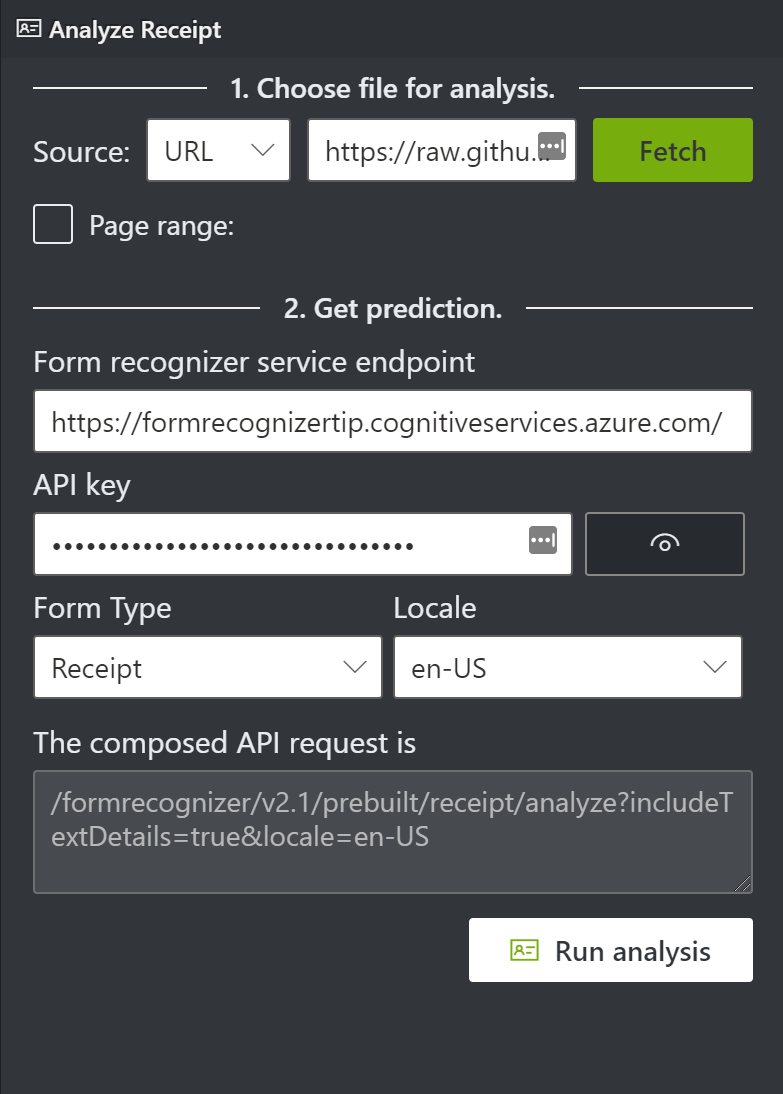Enable the Page range checkbox

(x=53, y=224)
